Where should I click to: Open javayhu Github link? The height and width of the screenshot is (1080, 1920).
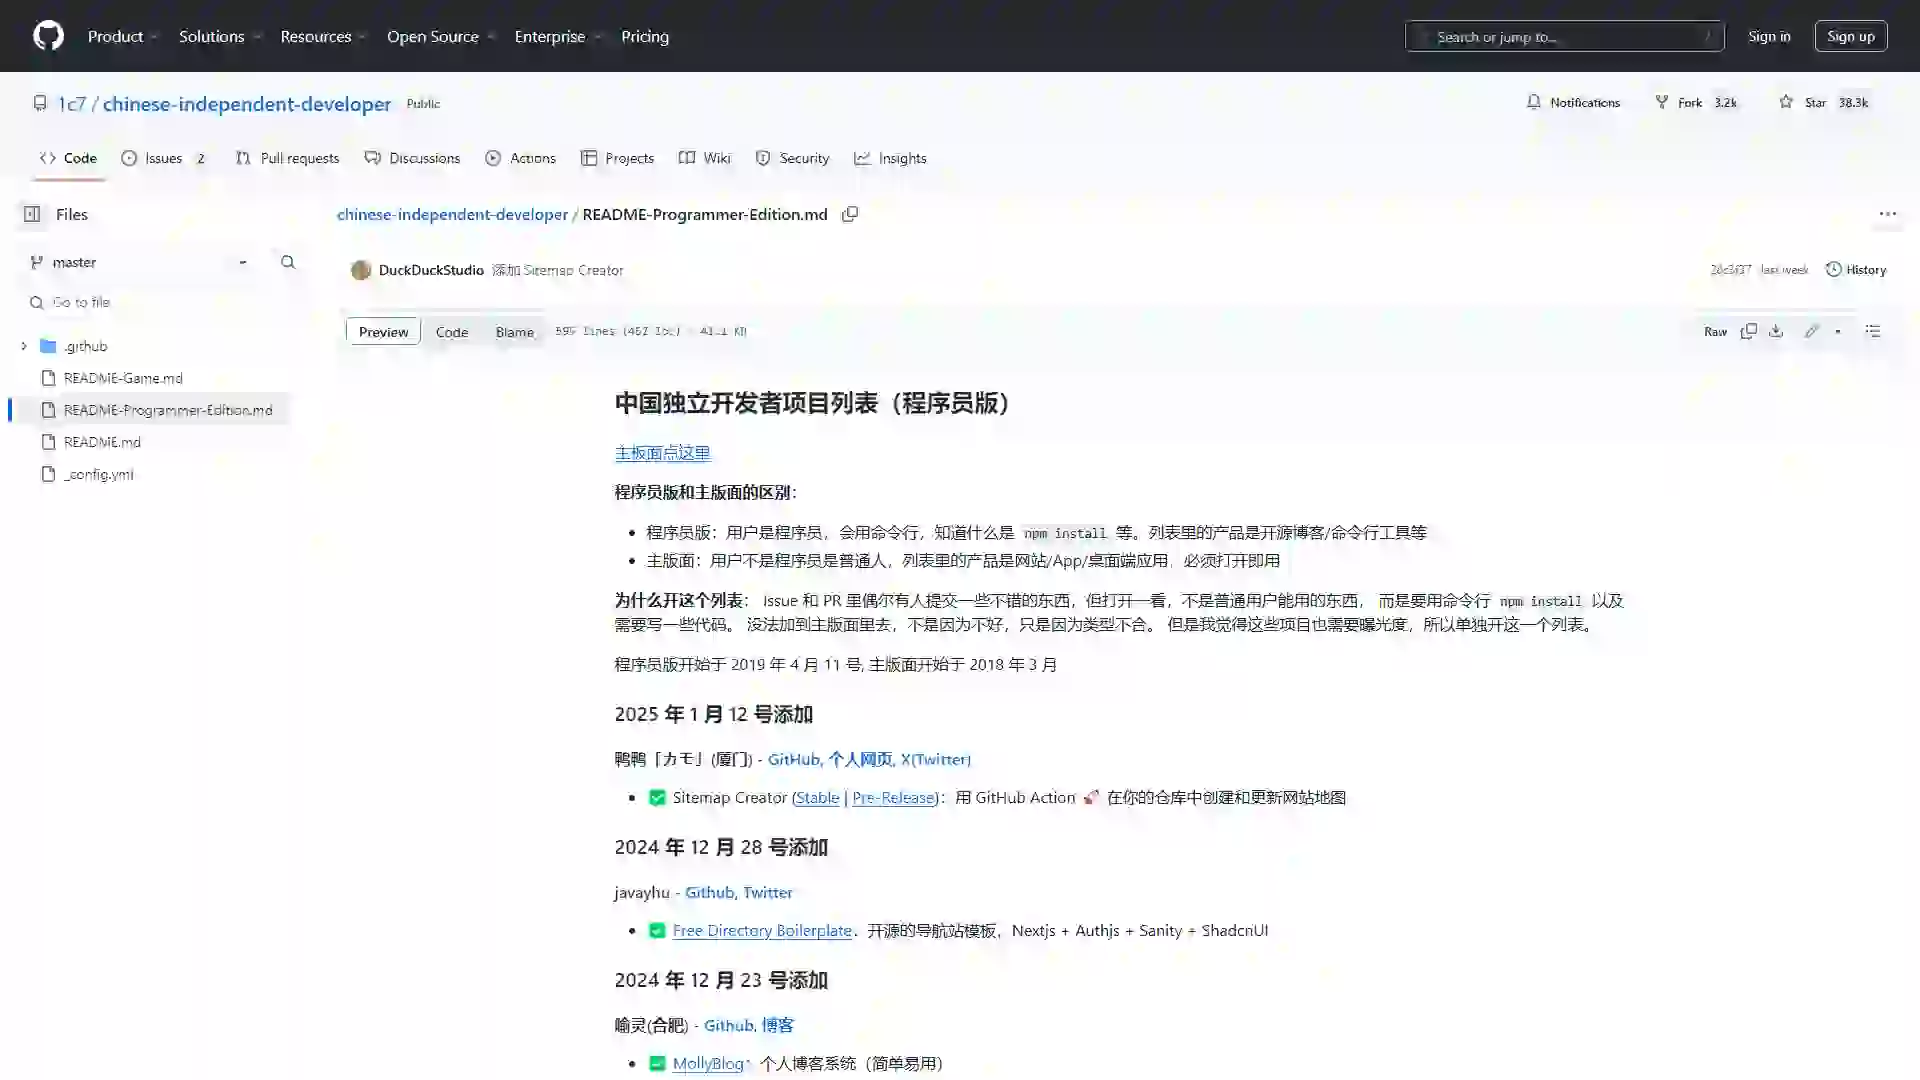[x=709, y=892]
